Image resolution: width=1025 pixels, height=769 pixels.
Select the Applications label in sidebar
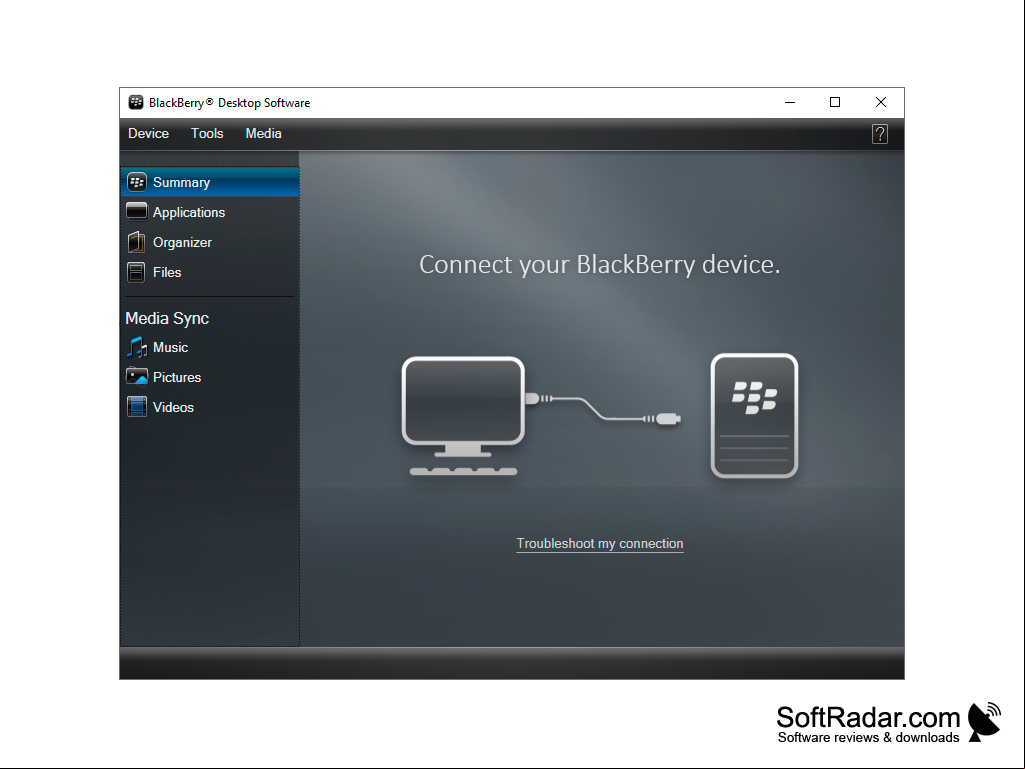coord(189,213)
